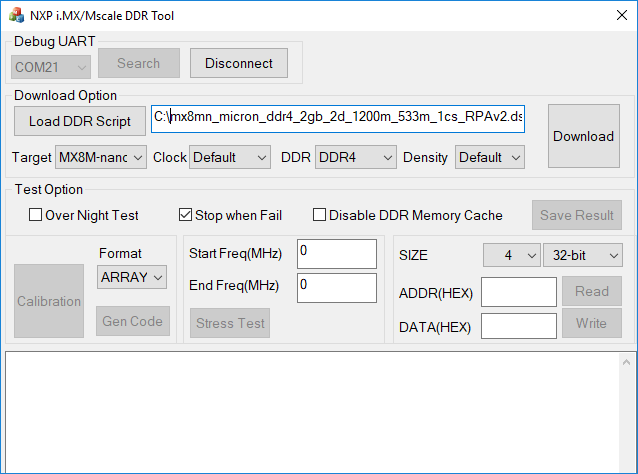
Task: Click the NXP DDR Tool title bar icon
Action: pyautogui.click(x=16, y=14)
